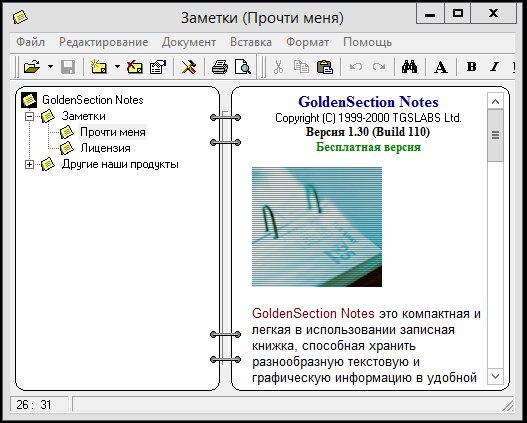Maximize the Заметки window
This screenshot has width=527, height=423.
pos(457,14)
